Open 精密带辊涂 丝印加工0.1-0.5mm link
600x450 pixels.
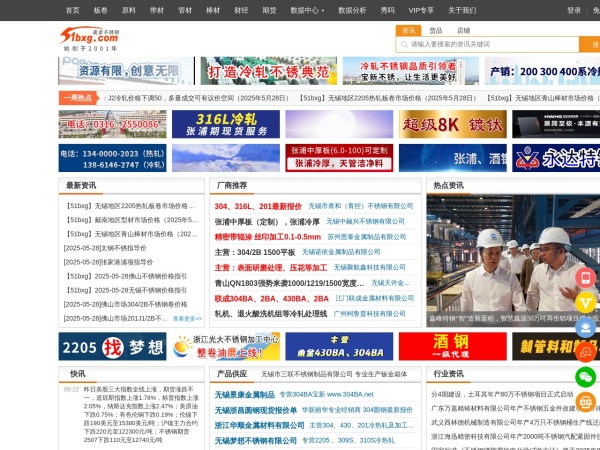[x=267, y=237]
